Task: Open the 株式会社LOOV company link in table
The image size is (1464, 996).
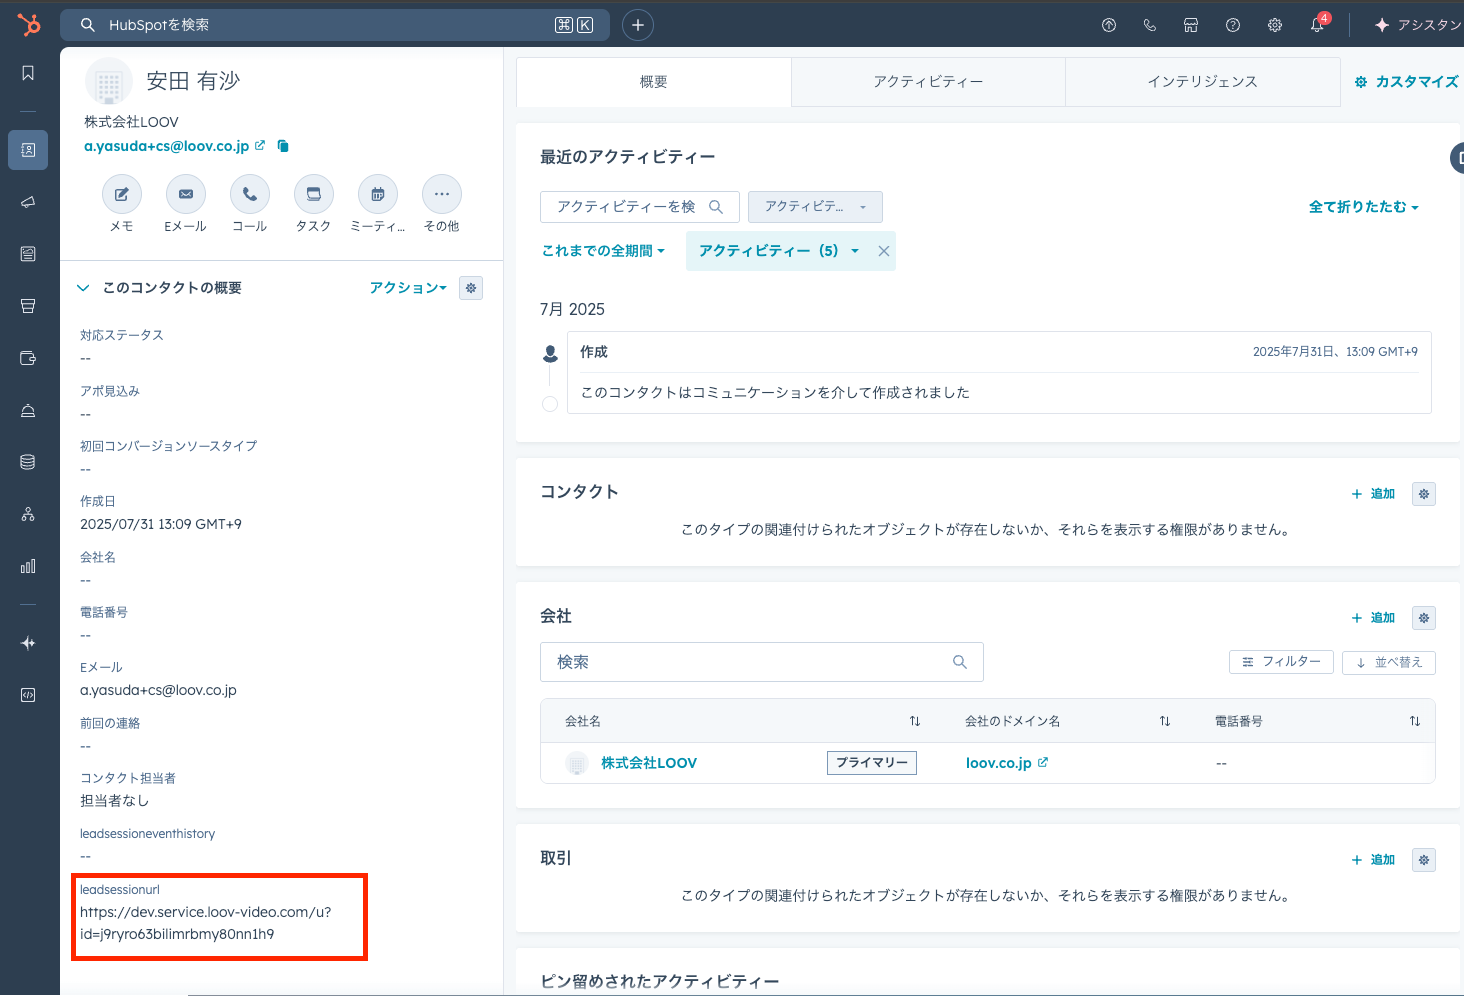Action: 649,763
